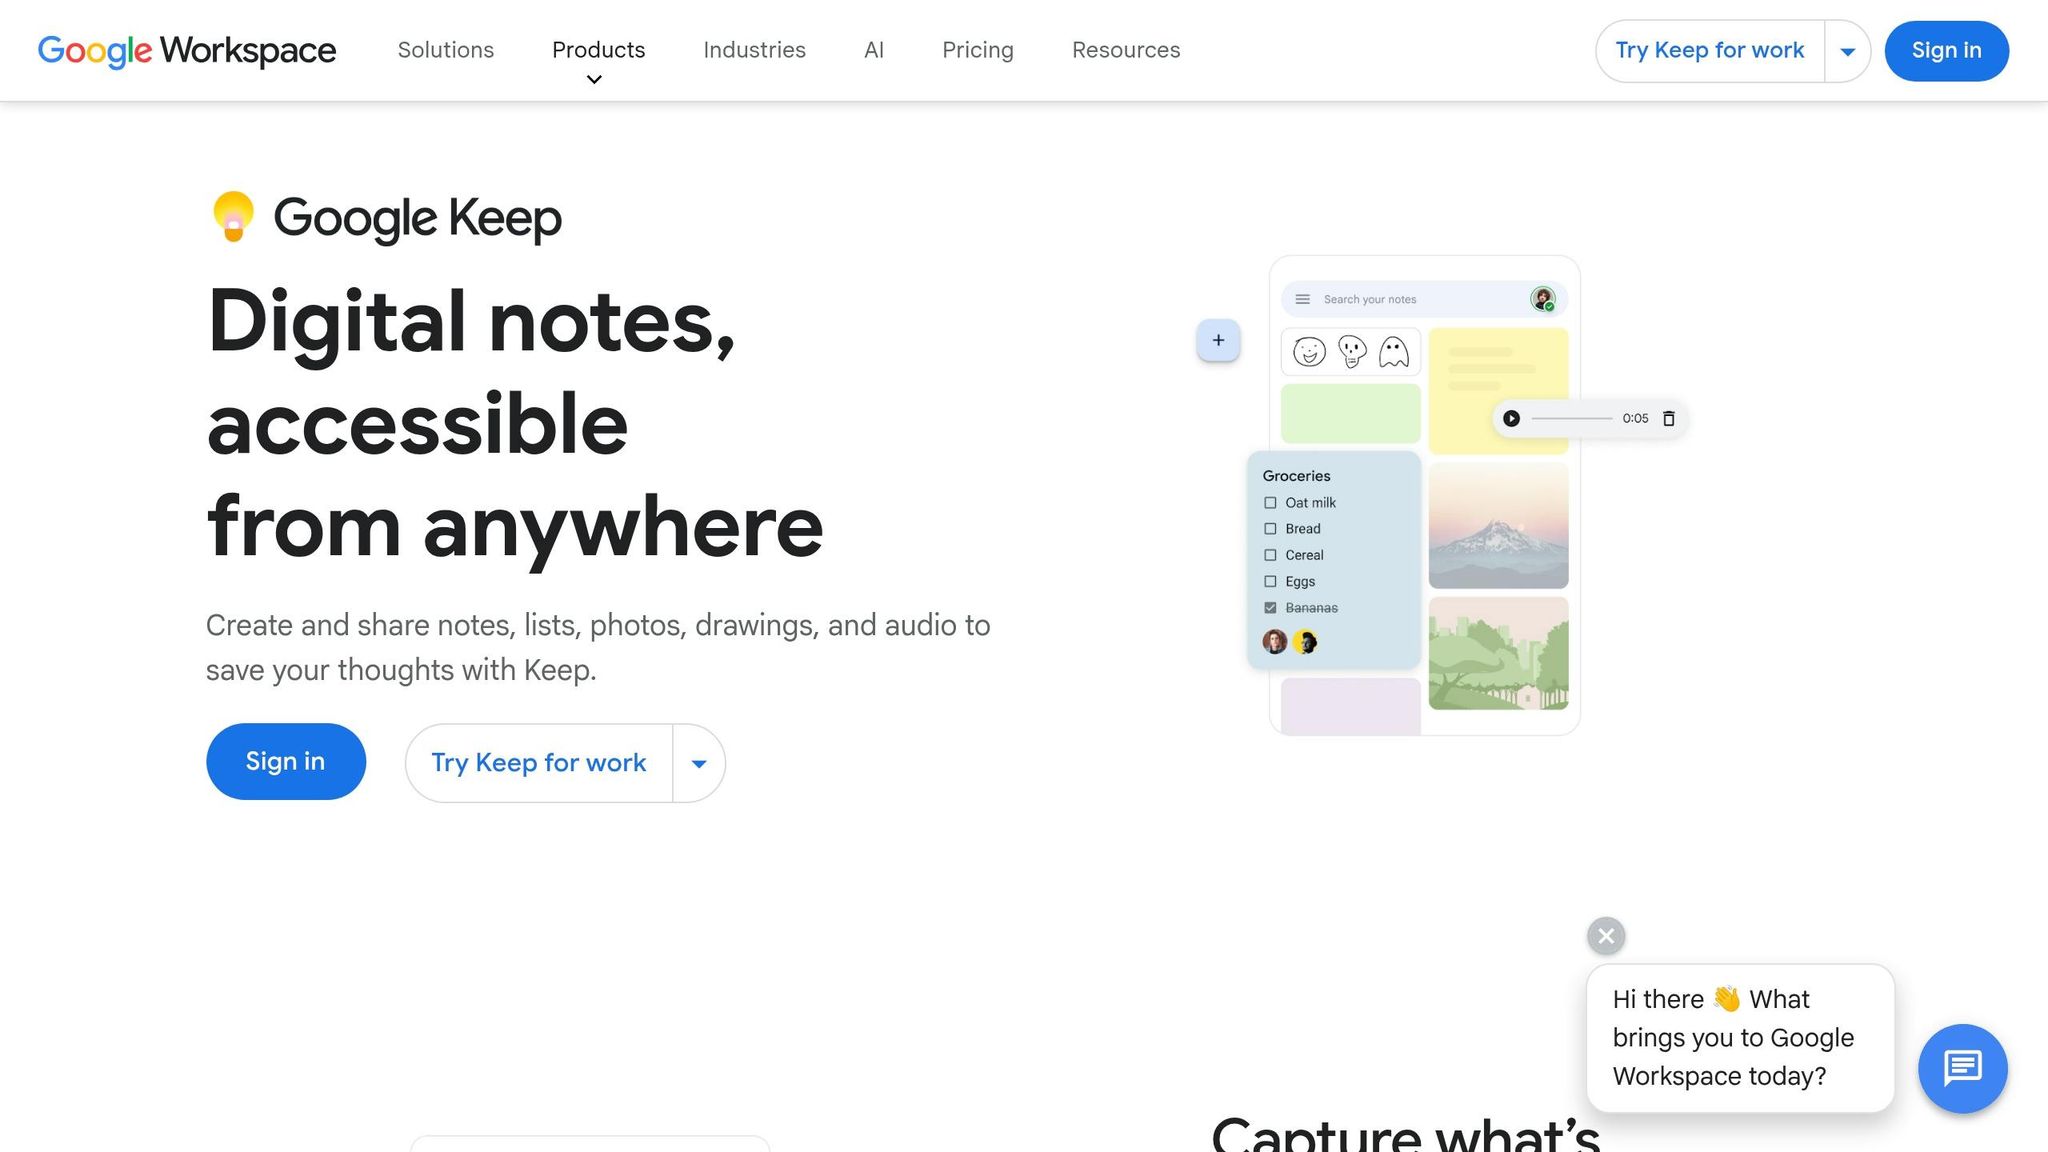
Task: Click the hero Sign in button
Action: [286, 762]
